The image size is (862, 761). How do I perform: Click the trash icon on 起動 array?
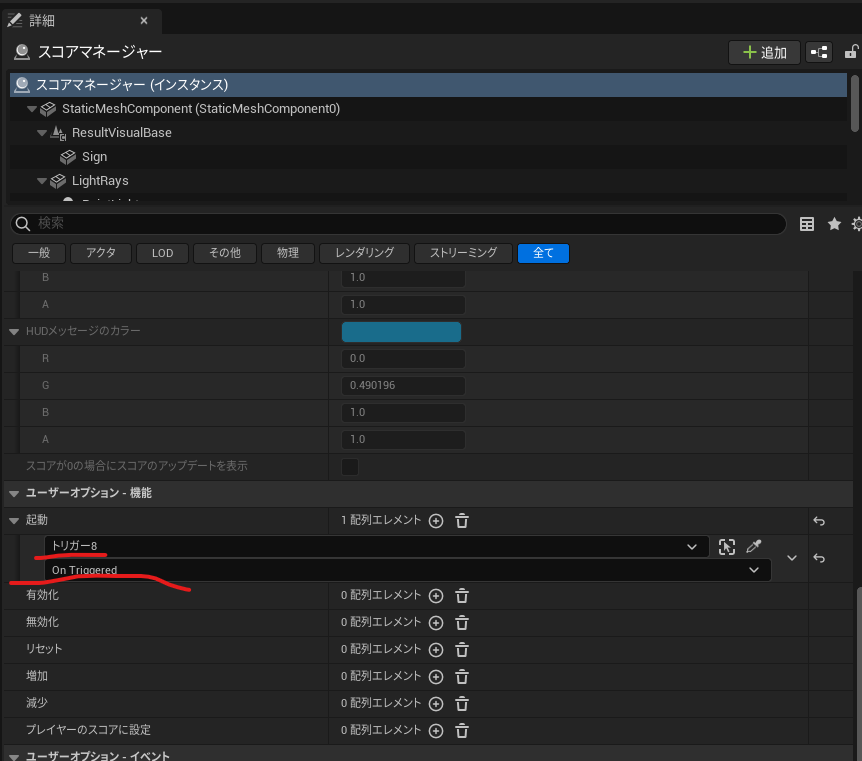[461, 521]
